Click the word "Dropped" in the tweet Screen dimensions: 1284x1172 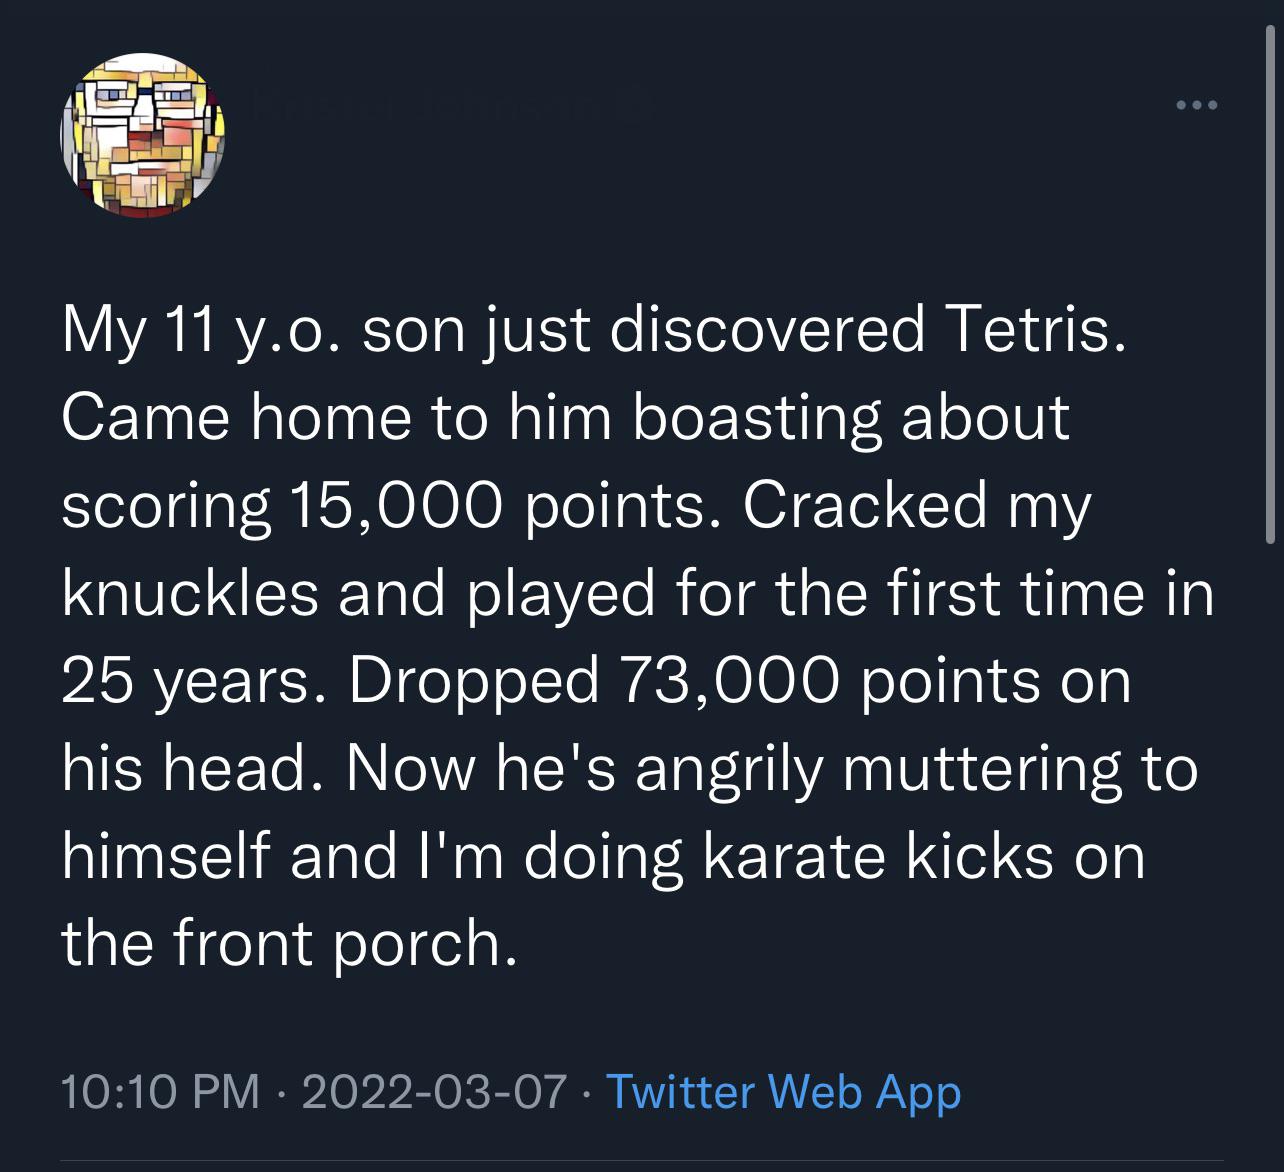(x=473, y=682)
